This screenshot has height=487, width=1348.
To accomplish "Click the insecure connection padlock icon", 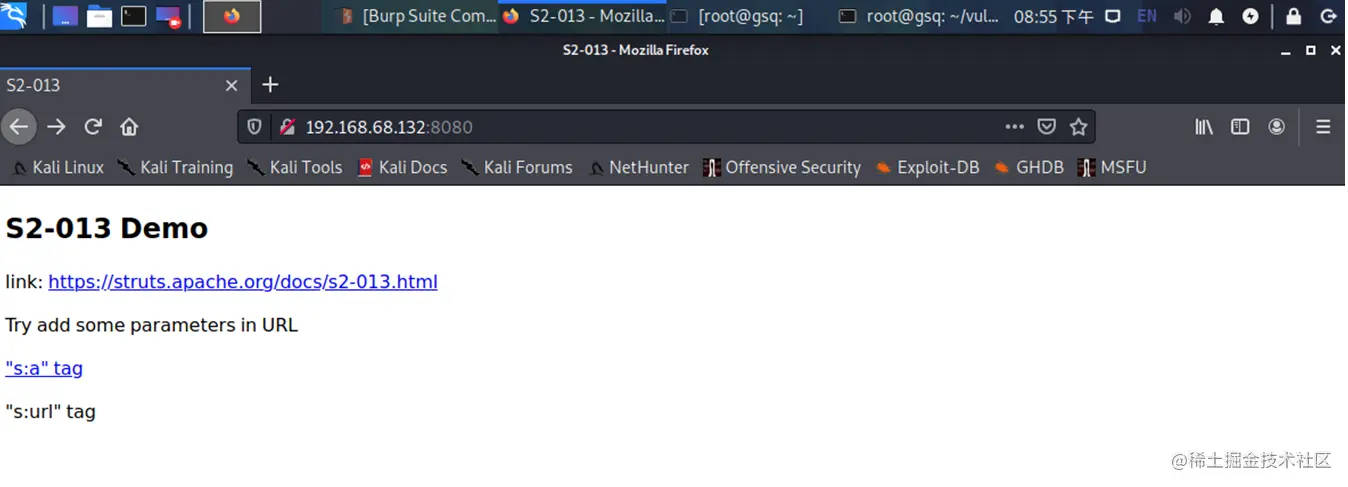I will pos(287,127).
